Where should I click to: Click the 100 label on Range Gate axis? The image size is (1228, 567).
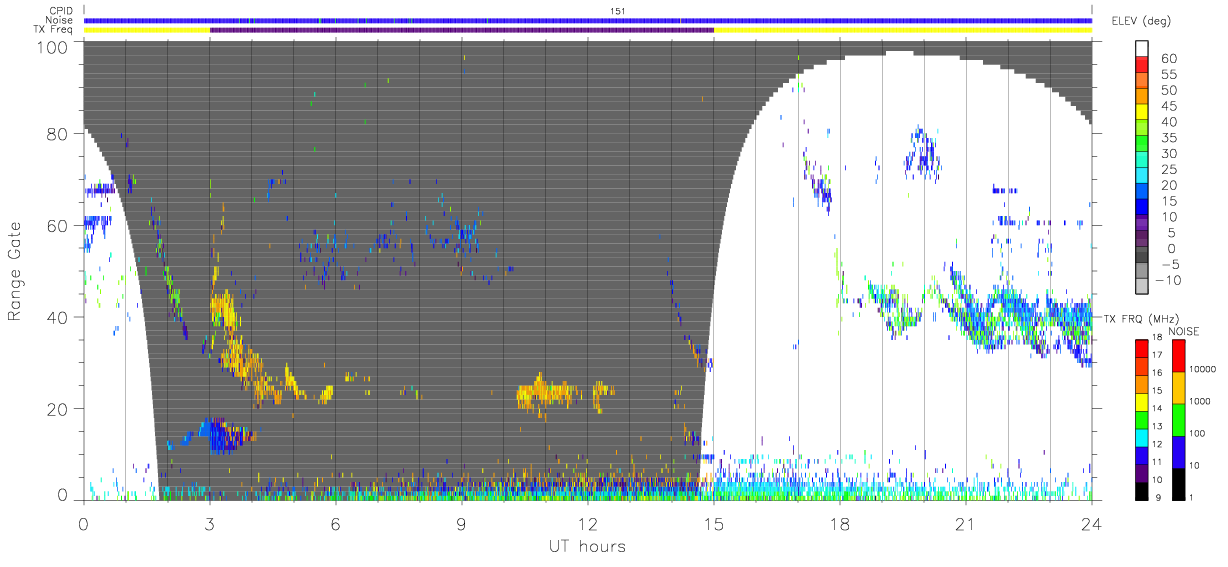coord(54,46)
